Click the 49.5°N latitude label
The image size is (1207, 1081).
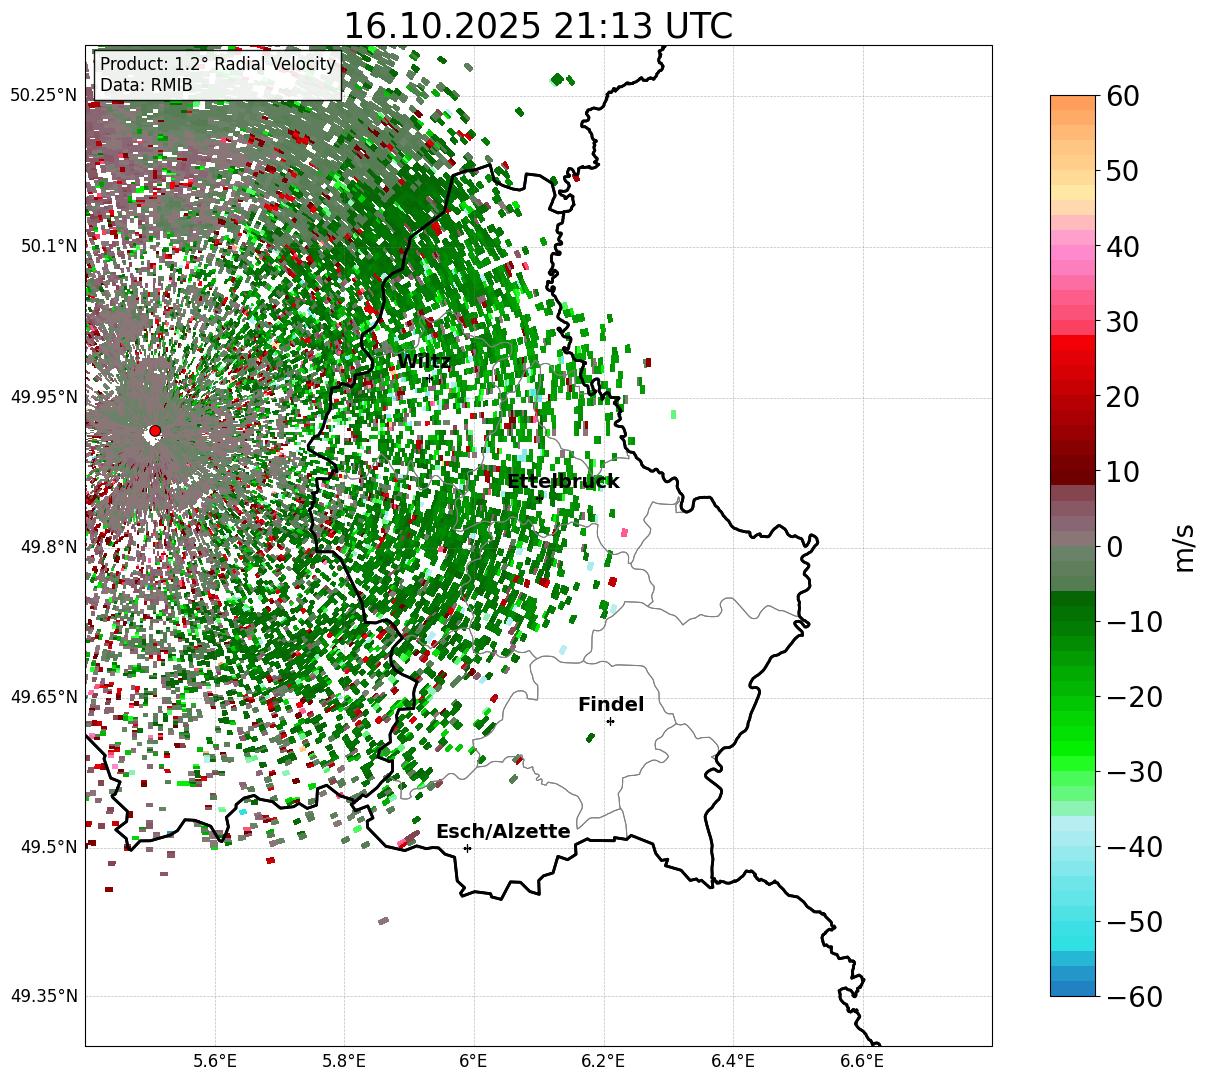(48, 847)
